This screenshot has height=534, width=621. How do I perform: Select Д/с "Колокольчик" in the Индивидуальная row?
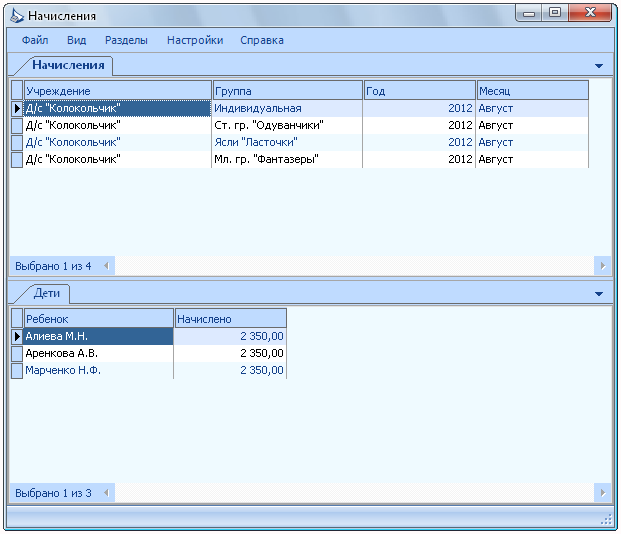pos(118,108)
